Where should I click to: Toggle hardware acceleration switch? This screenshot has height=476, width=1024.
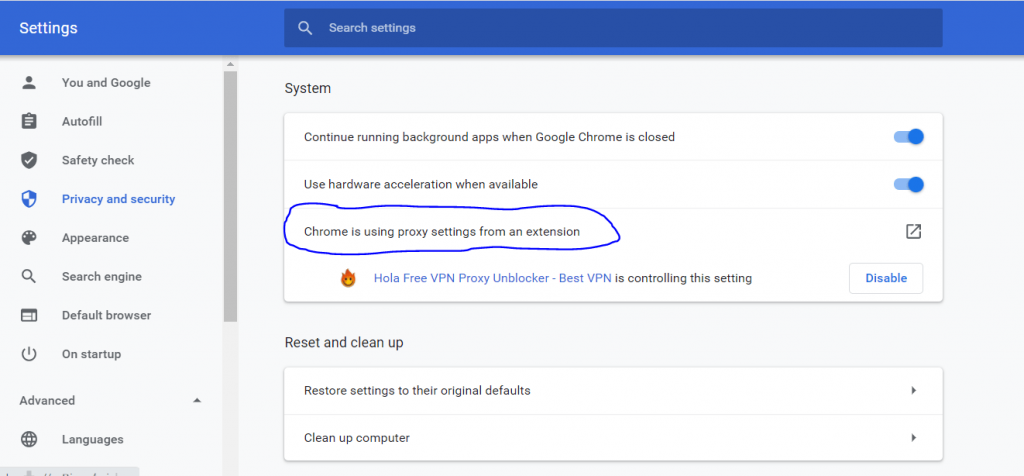click(908, 185)
